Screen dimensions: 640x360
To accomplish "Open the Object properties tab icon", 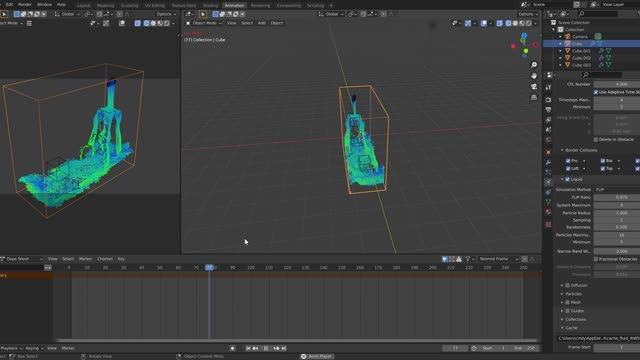I will click(548, 152).
